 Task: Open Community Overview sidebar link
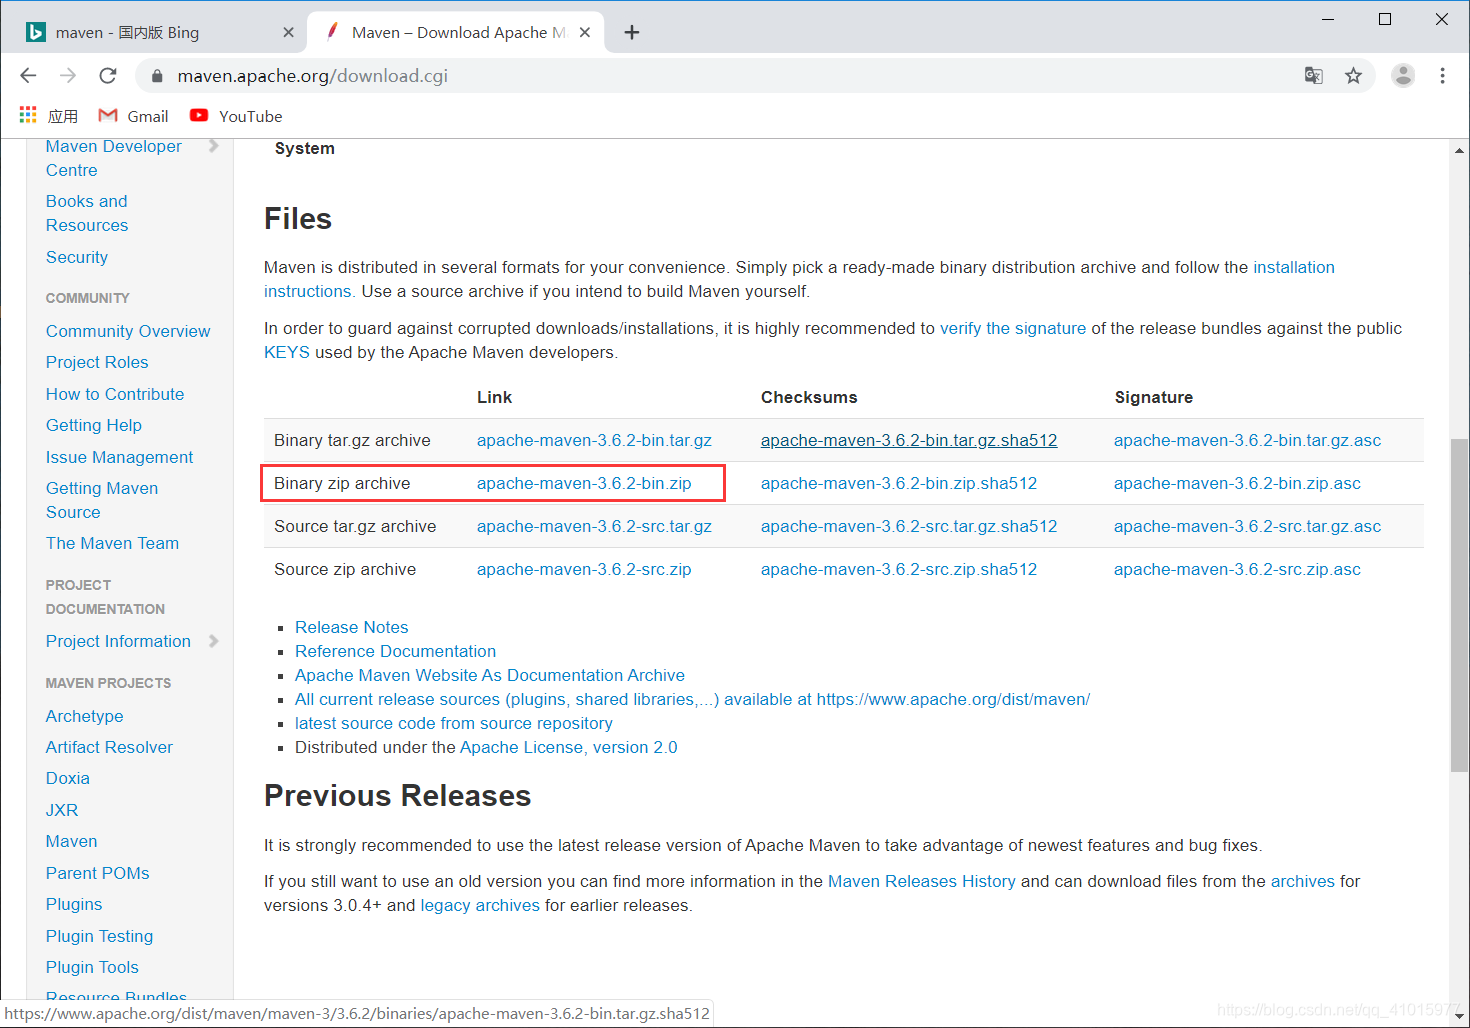tap(128, 331)
